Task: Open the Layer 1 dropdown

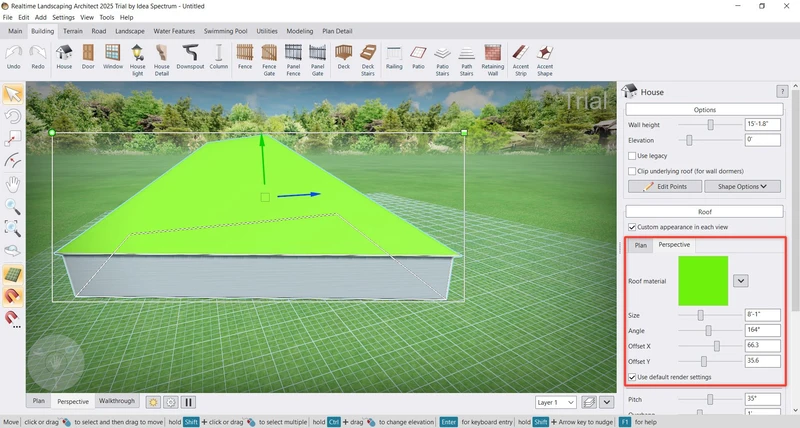Action: tap(555, 402)
